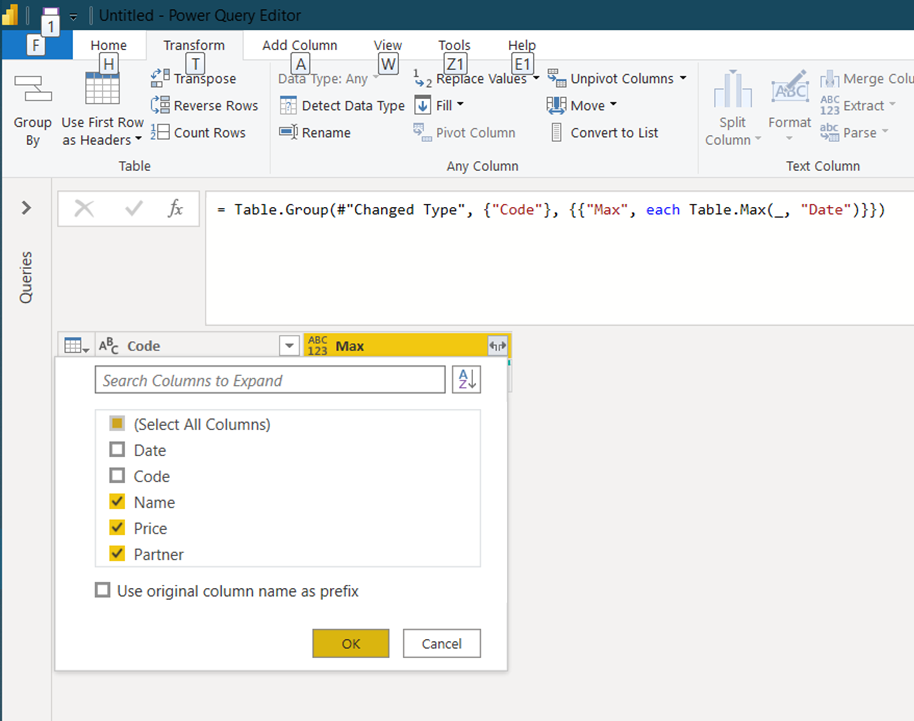Click the A-Z sort columns icon
The height and width of the screenshot is (721, 914).
[466, 380]
